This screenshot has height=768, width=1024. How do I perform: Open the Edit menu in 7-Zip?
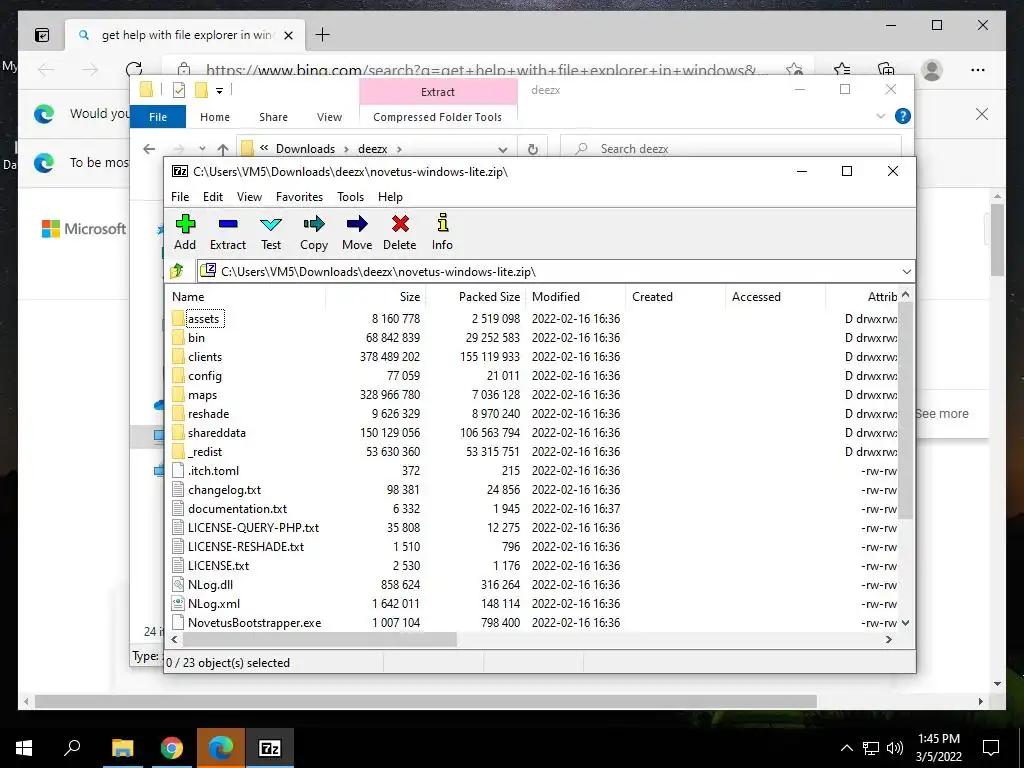213,197
